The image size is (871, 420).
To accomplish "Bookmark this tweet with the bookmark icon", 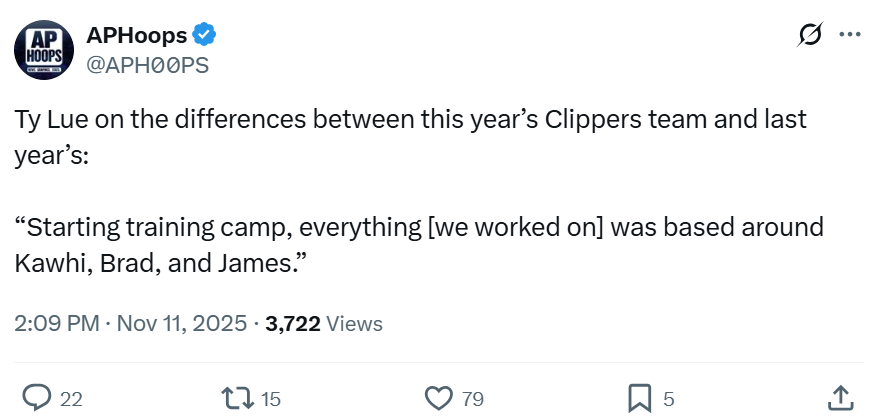I will (x=639, y=398).
